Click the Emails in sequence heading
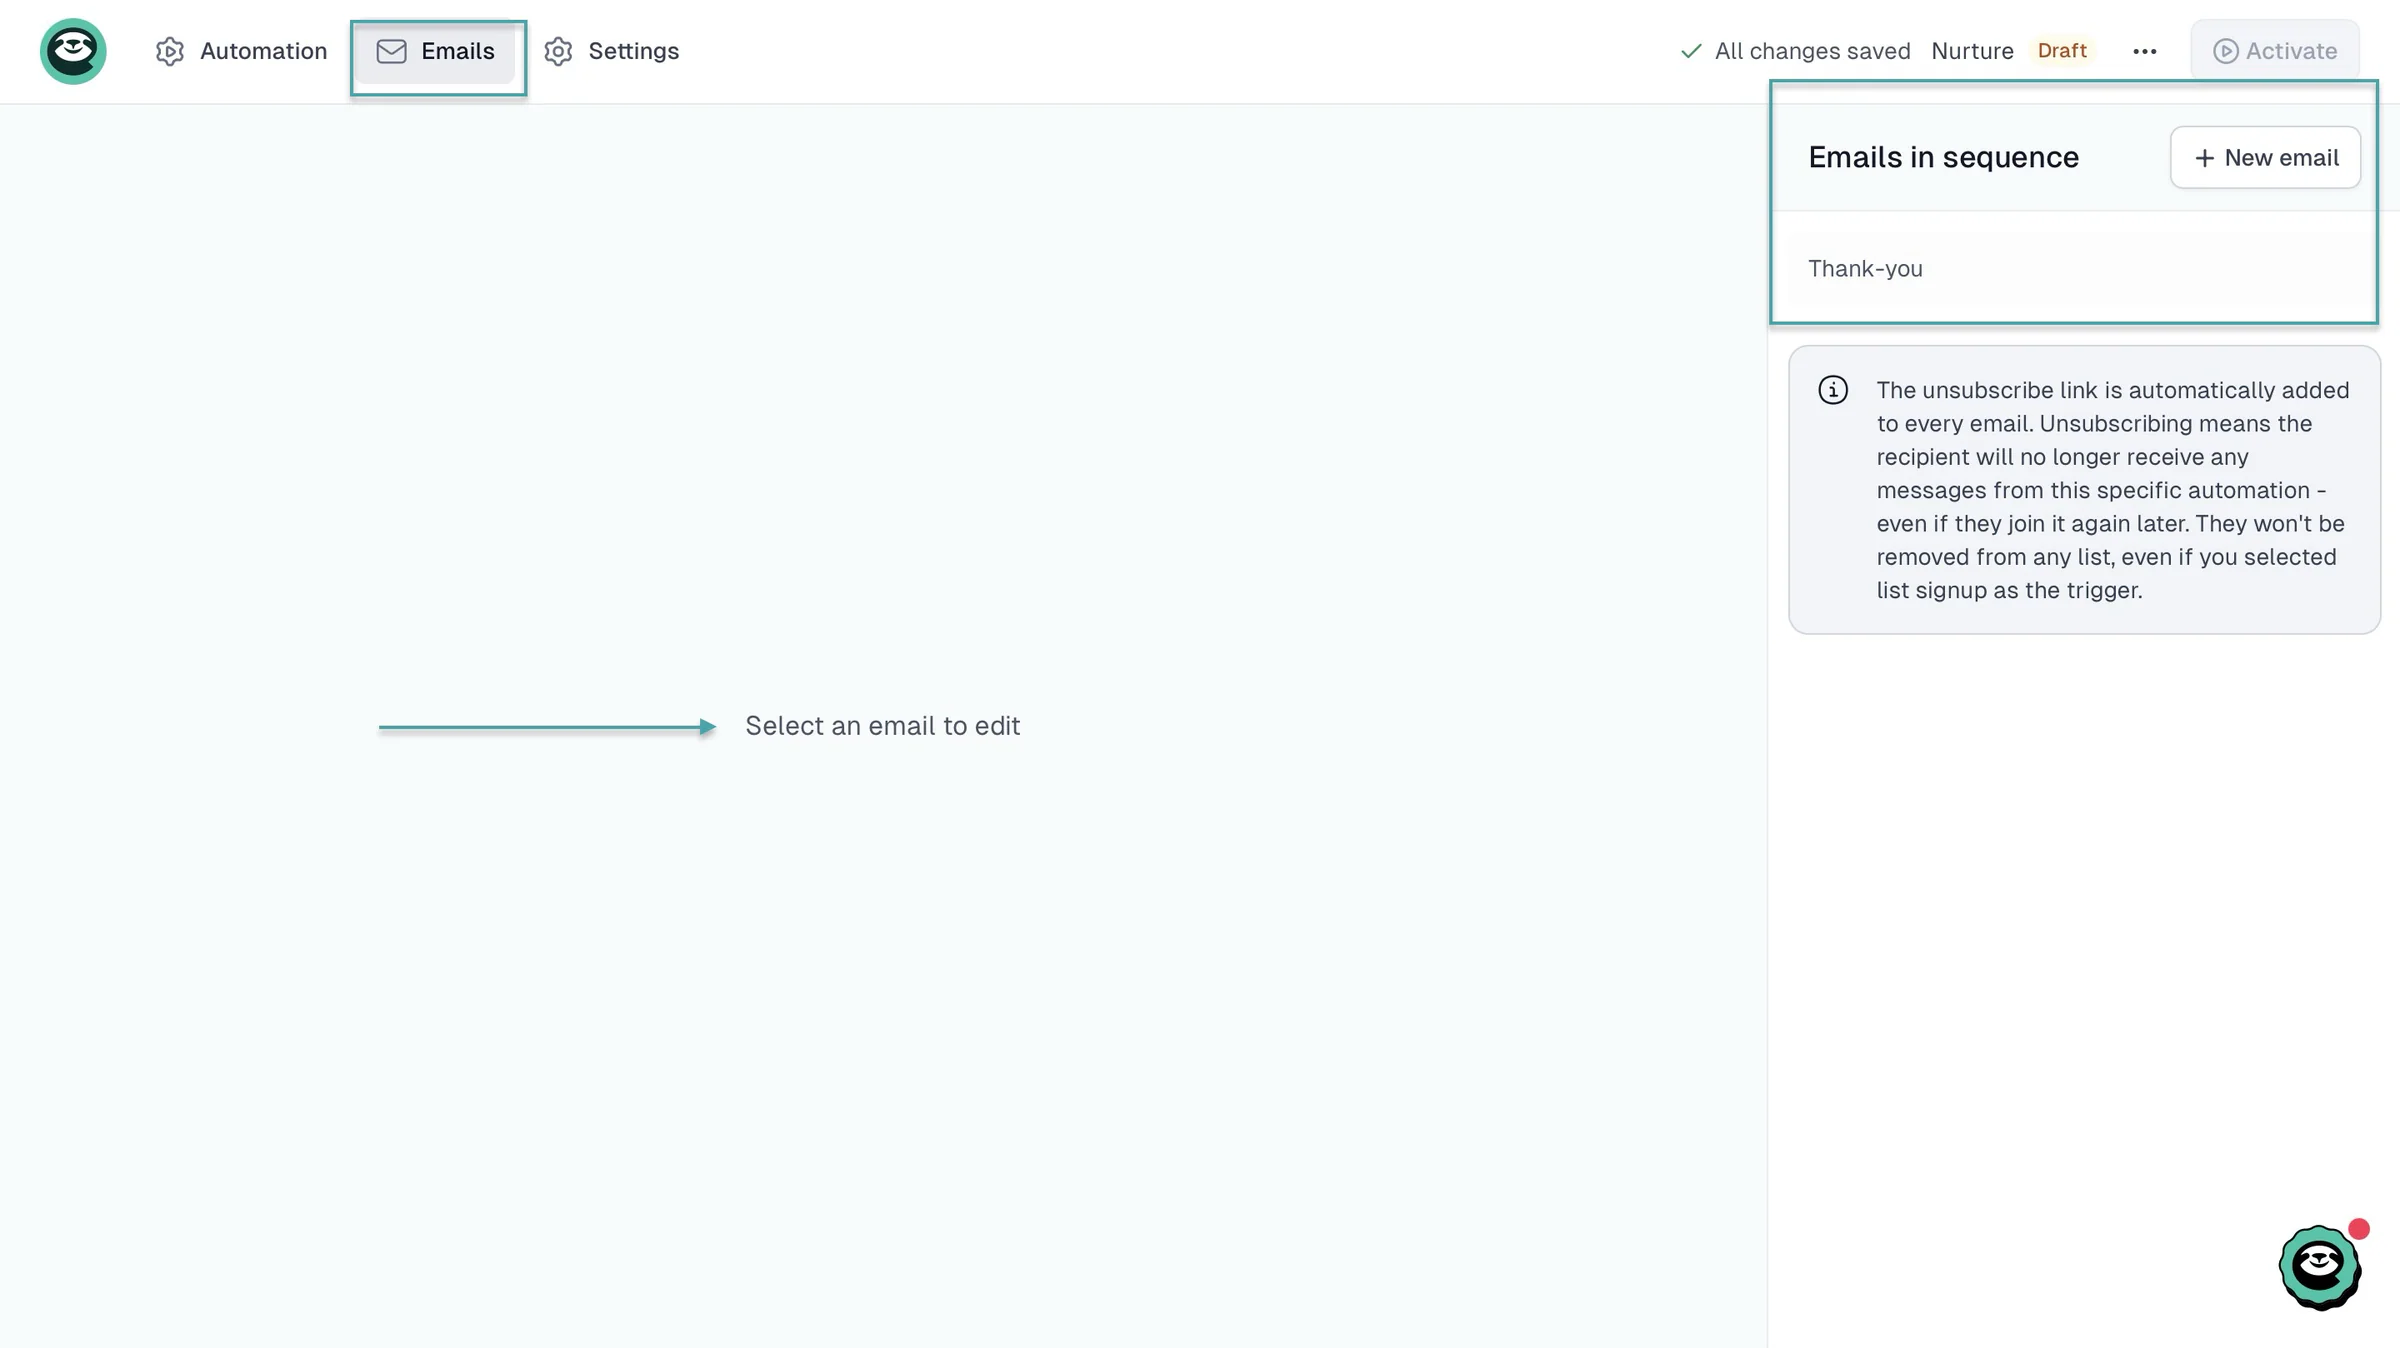 tap(1943, 158)
